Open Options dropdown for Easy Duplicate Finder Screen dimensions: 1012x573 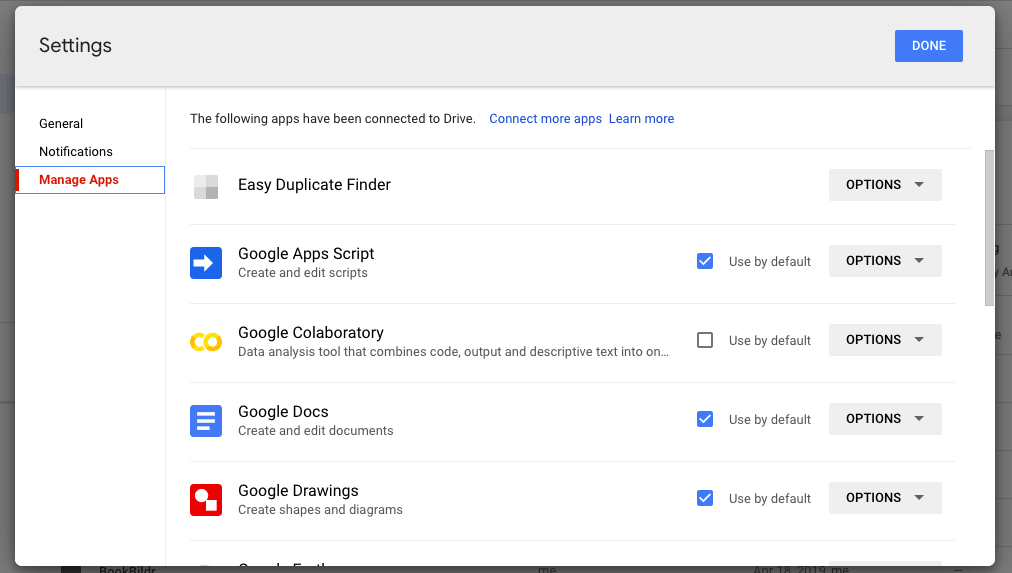pyautogui.click(x=885, y=185)
